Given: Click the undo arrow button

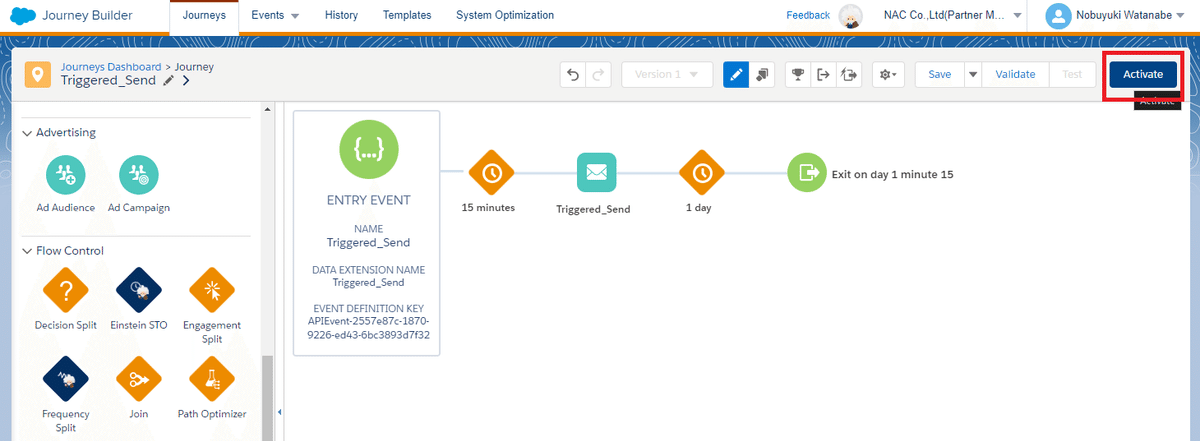Looking at the screenshot, I should [x=573, y=75].
